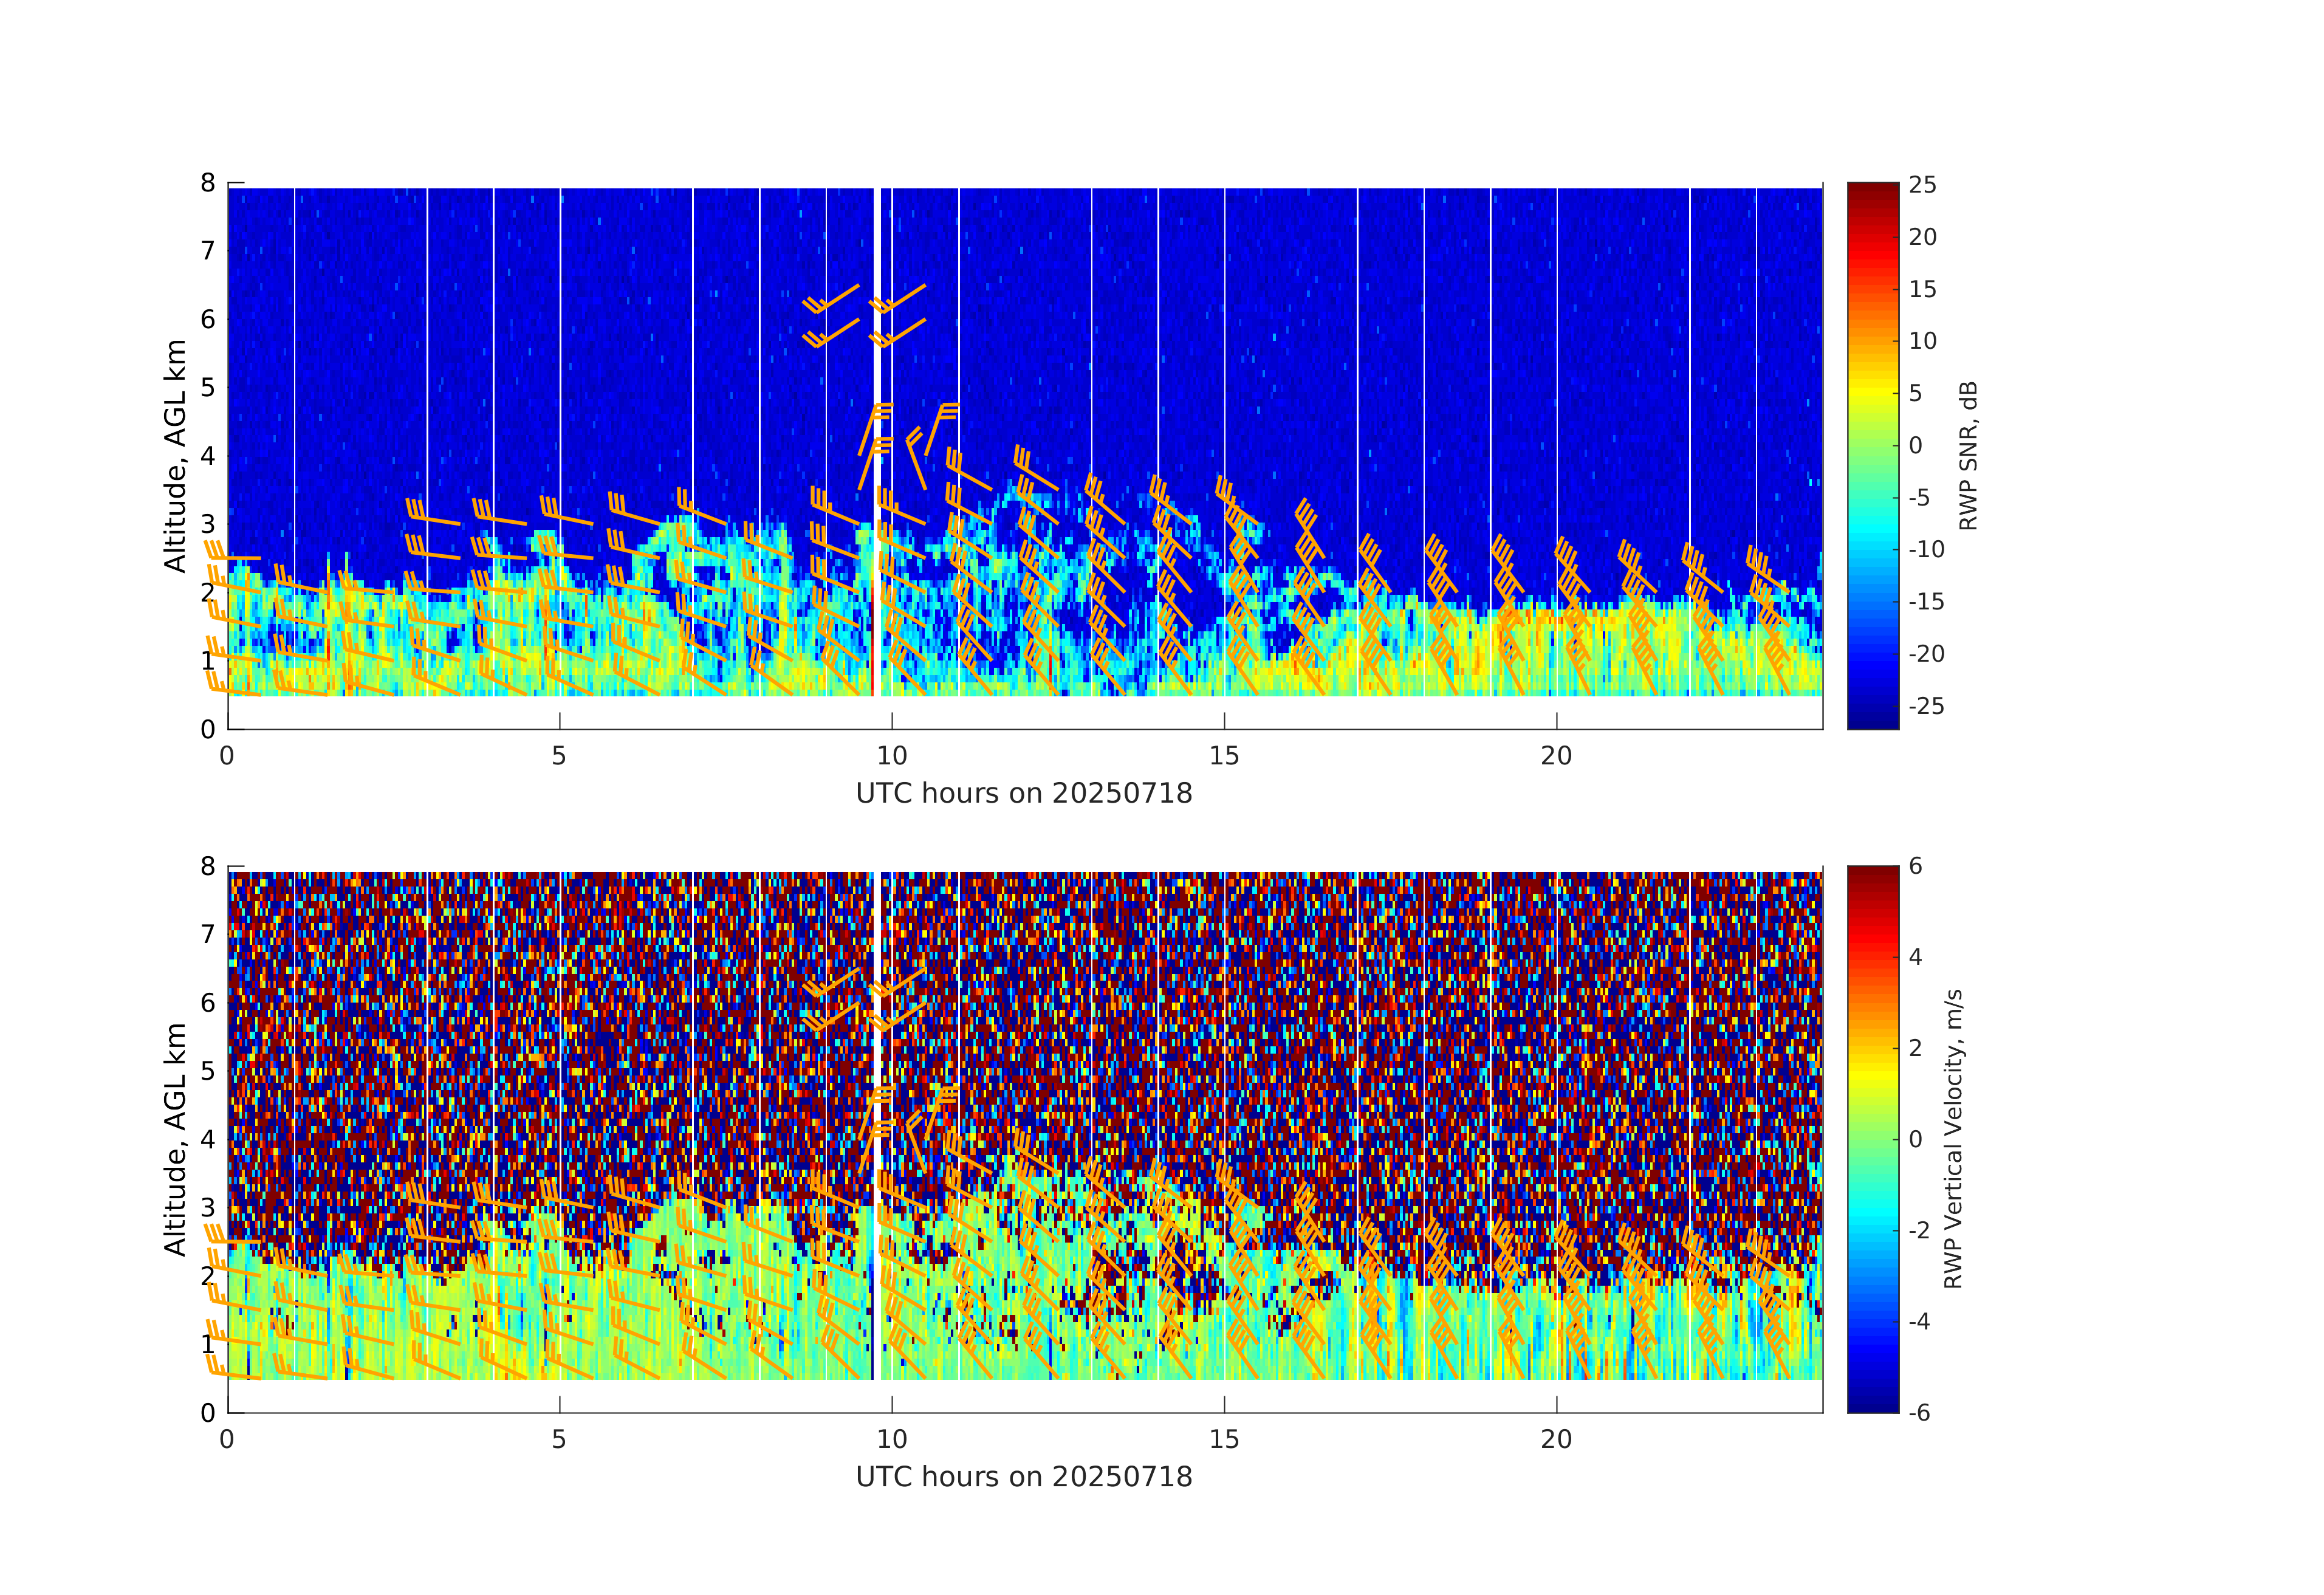Click the x-axis tick 5 in top plot
The width and height of the screenshot is (2324, 1595).
[559, 756]
